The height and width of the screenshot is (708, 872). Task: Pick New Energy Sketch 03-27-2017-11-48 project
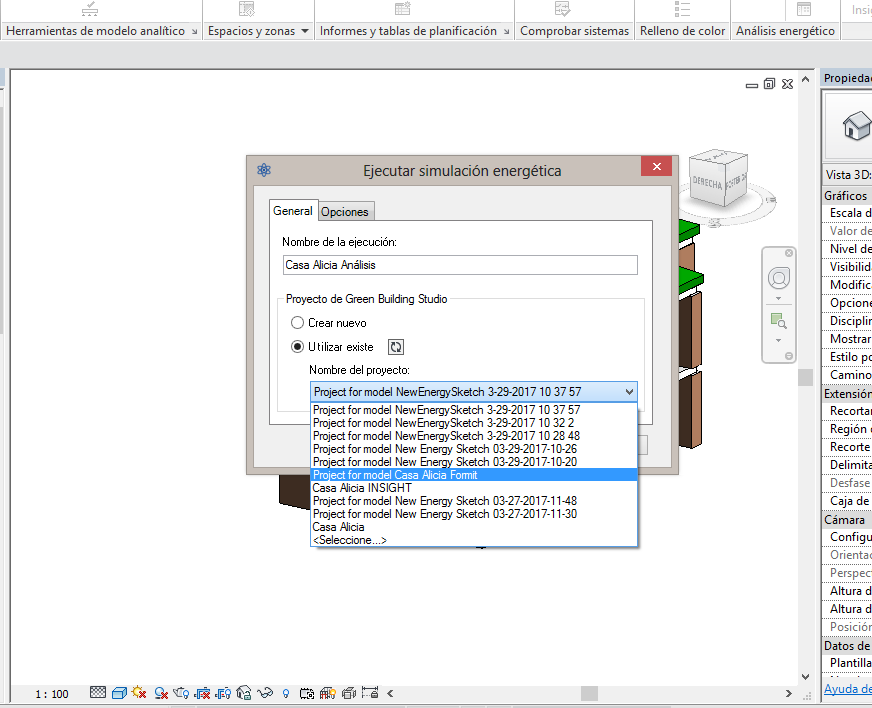point(473,501)
